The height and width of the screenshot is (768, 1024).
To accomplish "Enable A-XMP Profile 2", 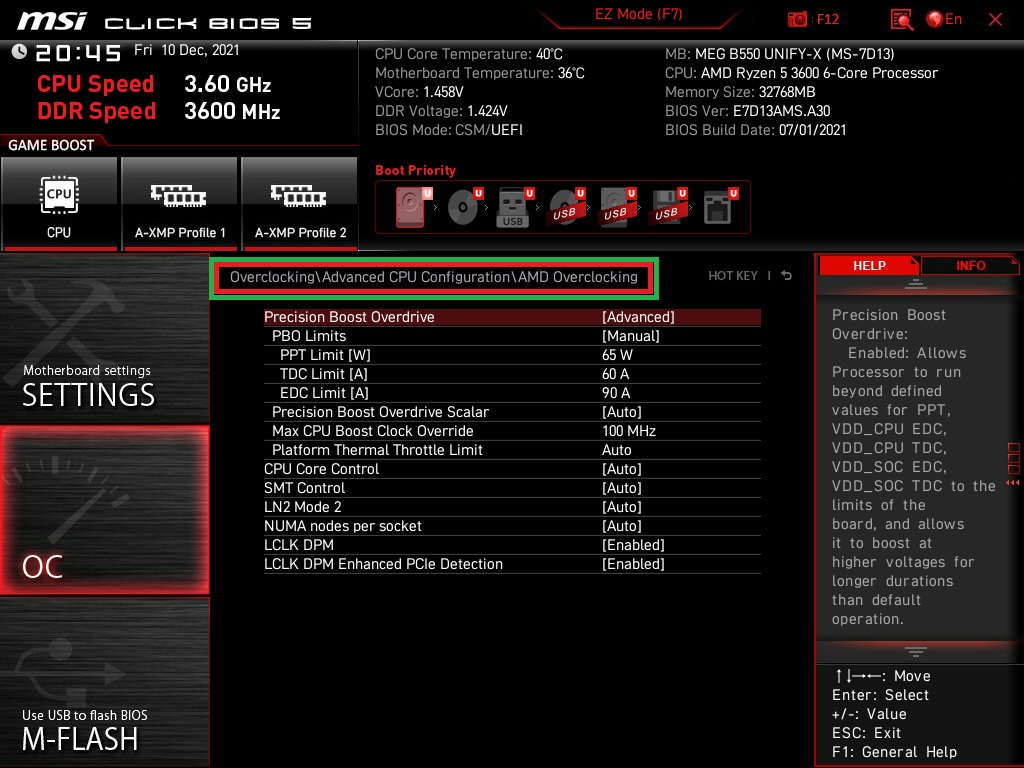I will coord(300,204).
